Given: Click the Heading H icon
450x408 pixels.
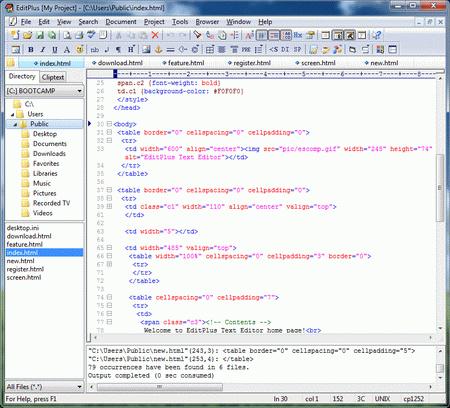Looking at the screenshot, I should [131, 49].
